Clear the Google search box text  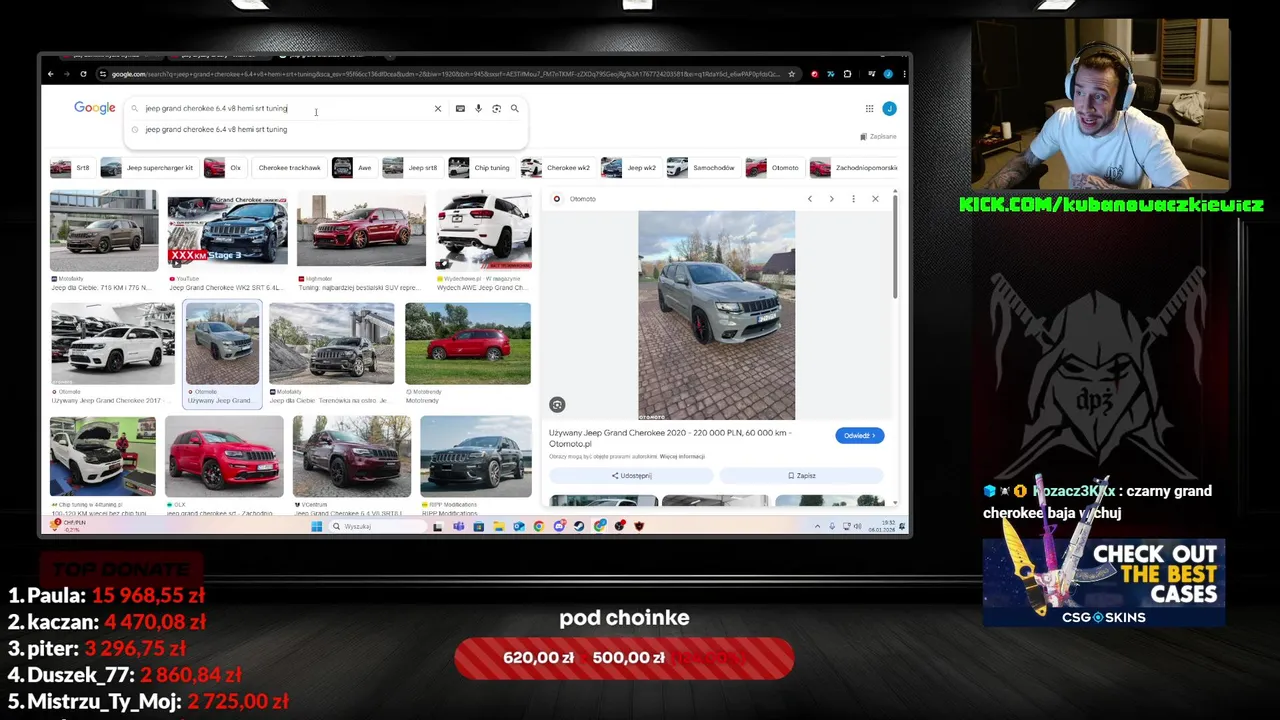click(437, 108)
